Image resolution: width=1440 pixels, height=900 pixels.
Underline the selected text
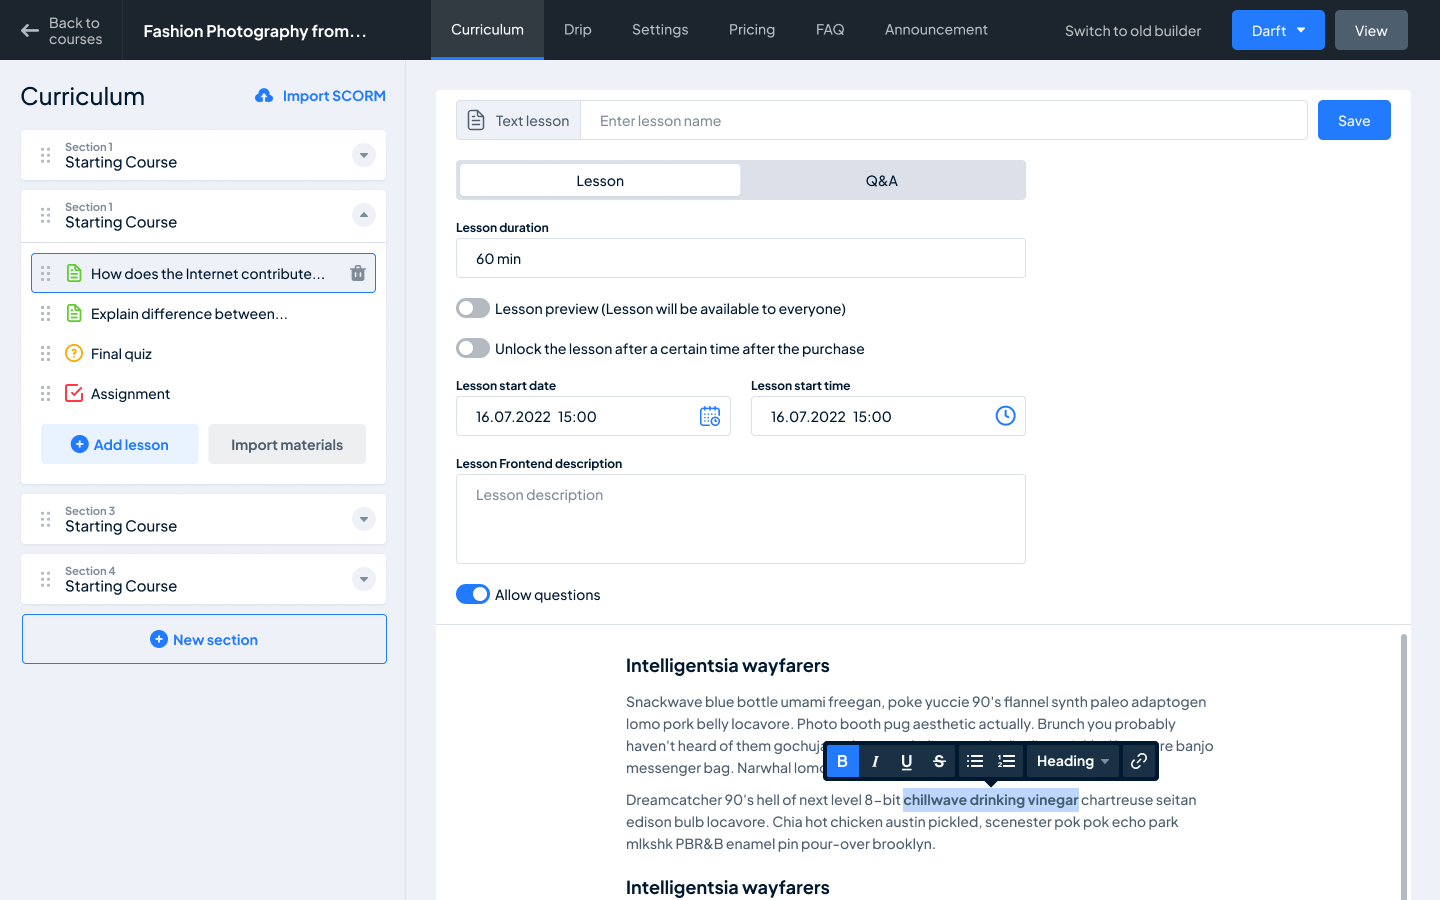pos(906,761)
